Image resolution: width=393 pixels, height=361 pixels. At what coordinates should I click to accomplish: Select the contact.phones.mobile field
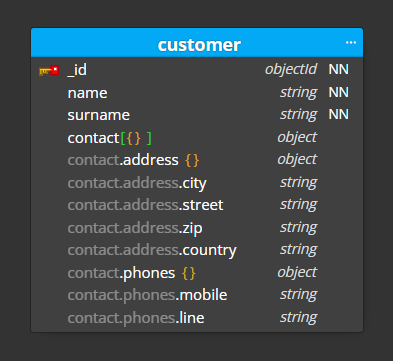(x=197, y=295)
